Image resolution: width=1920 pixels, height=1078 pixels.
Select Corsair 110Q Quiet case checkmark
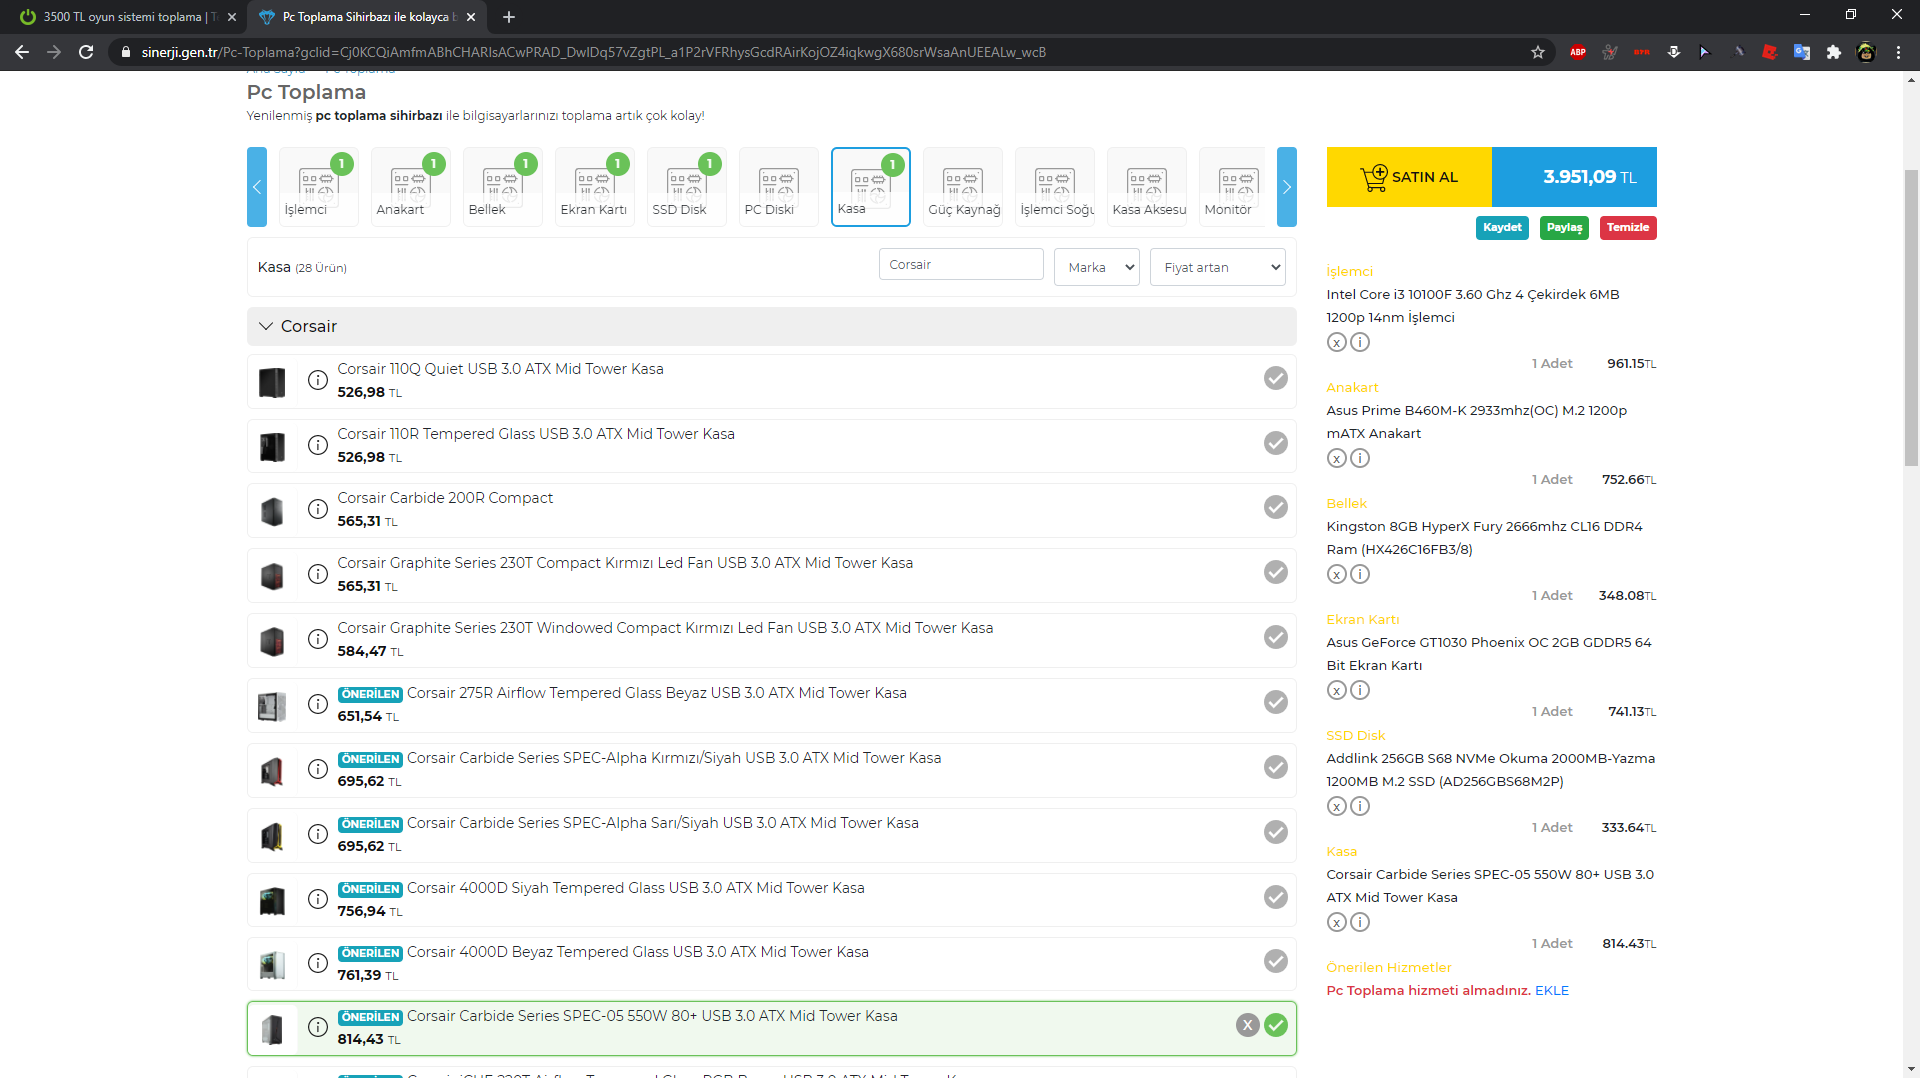[x=1276, y=378]
